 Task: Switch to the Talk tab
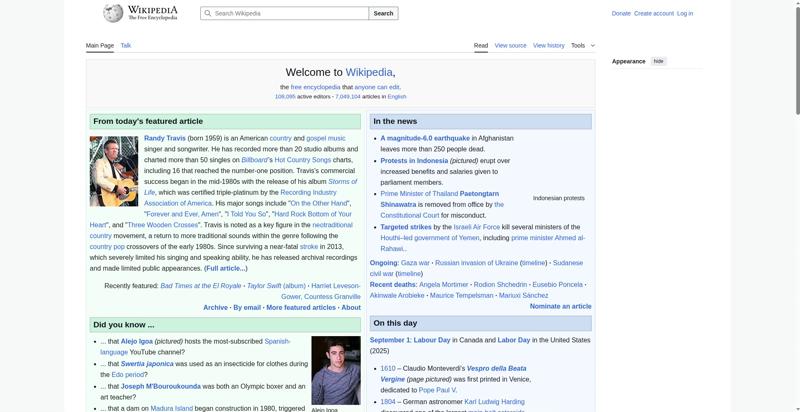126,45
